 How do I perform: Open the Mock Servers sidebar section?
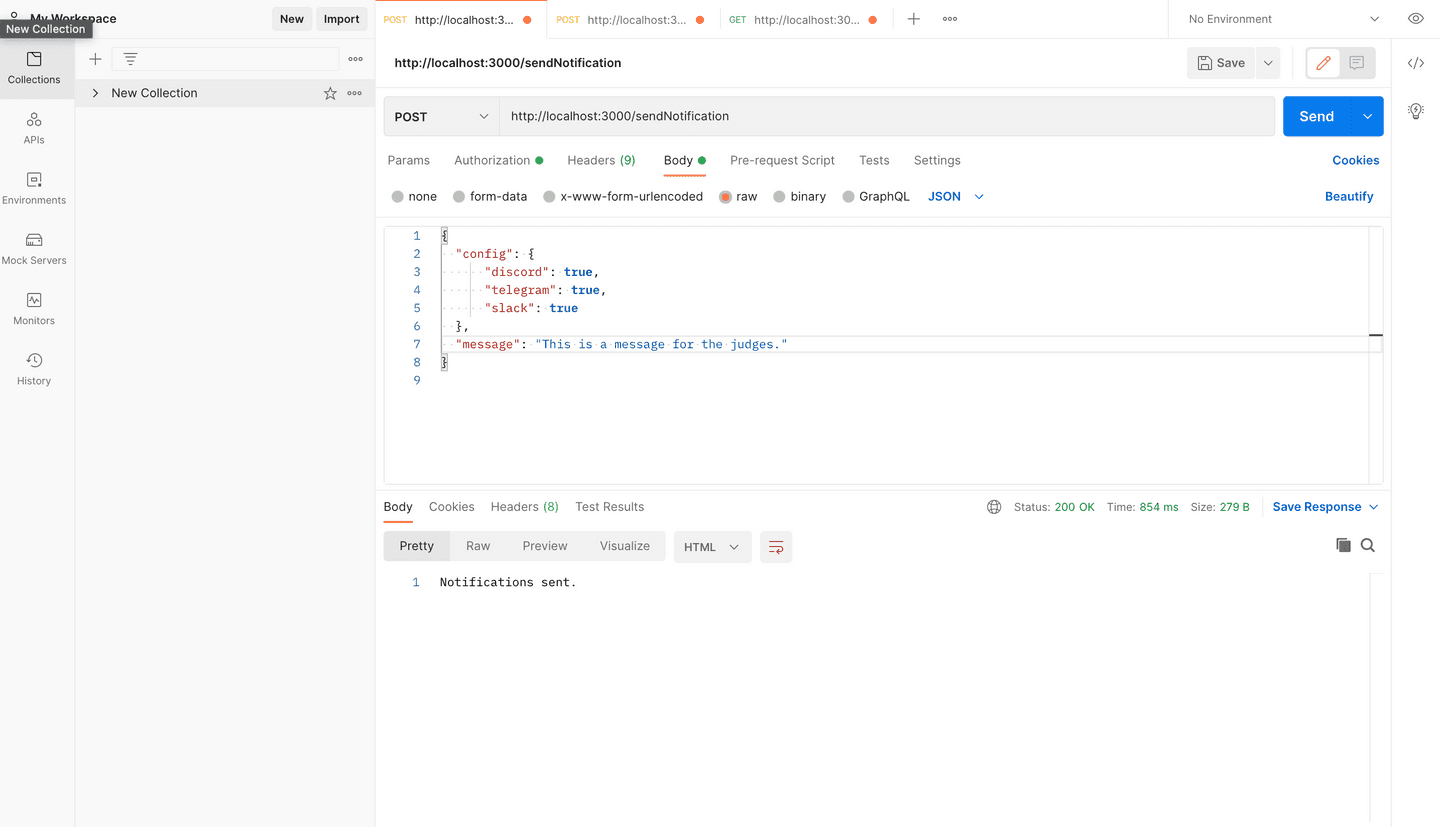tap(34, 249)
